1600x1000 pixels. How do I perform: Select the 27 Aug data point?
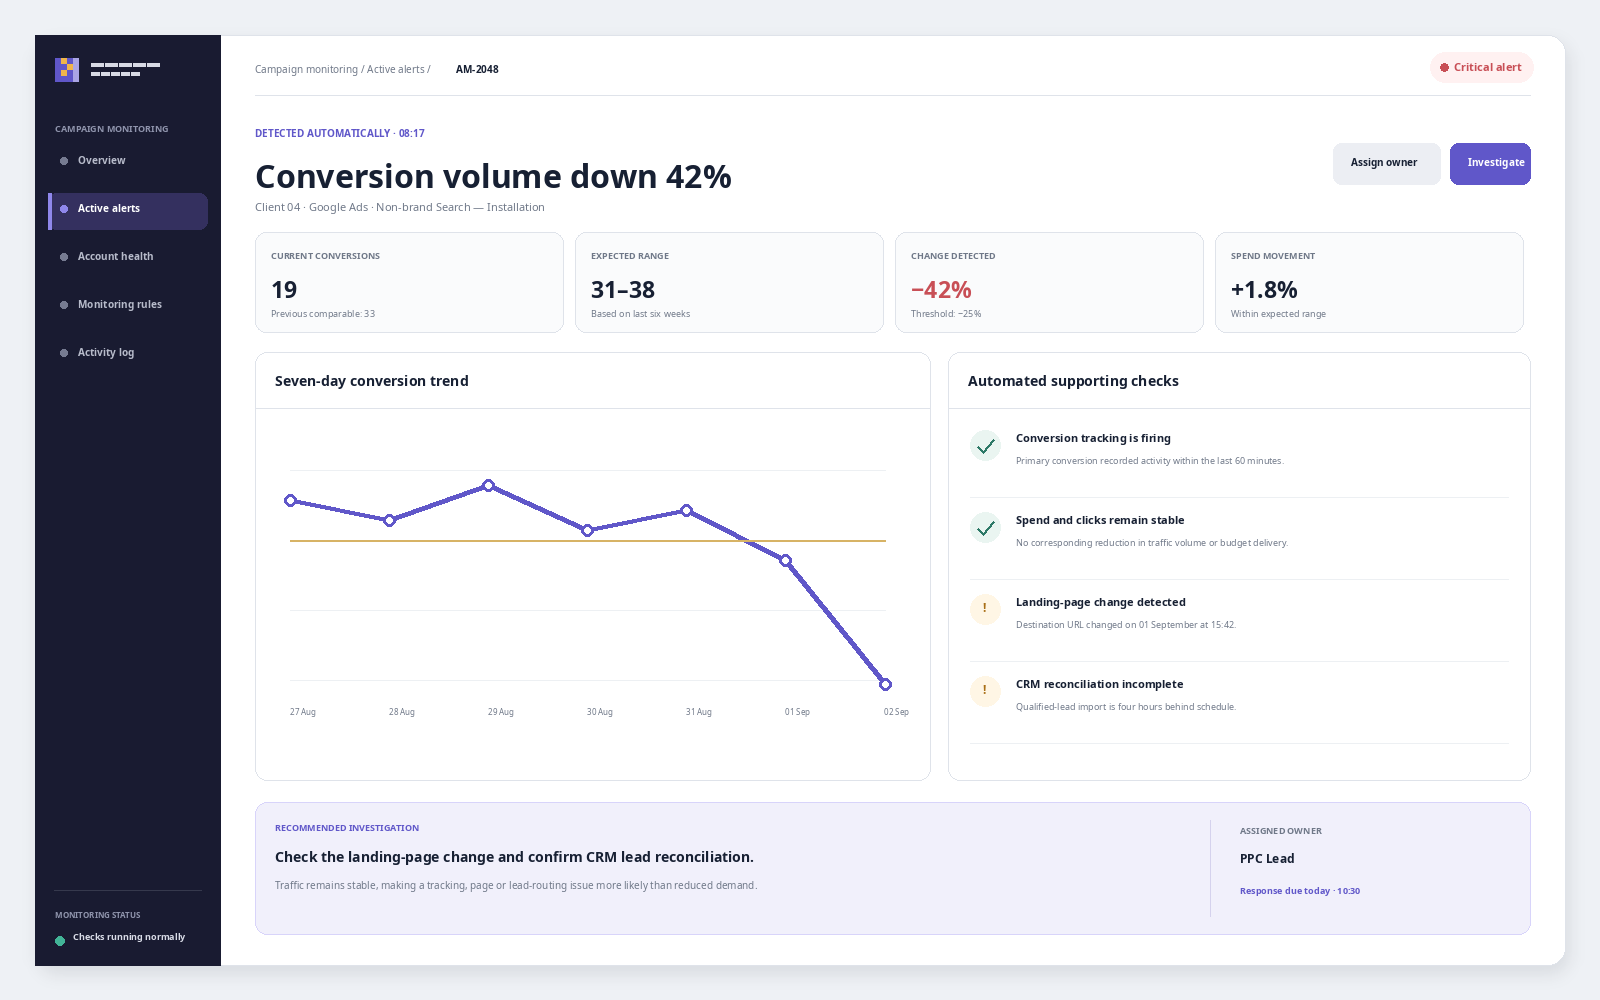(x=290, y=500)
